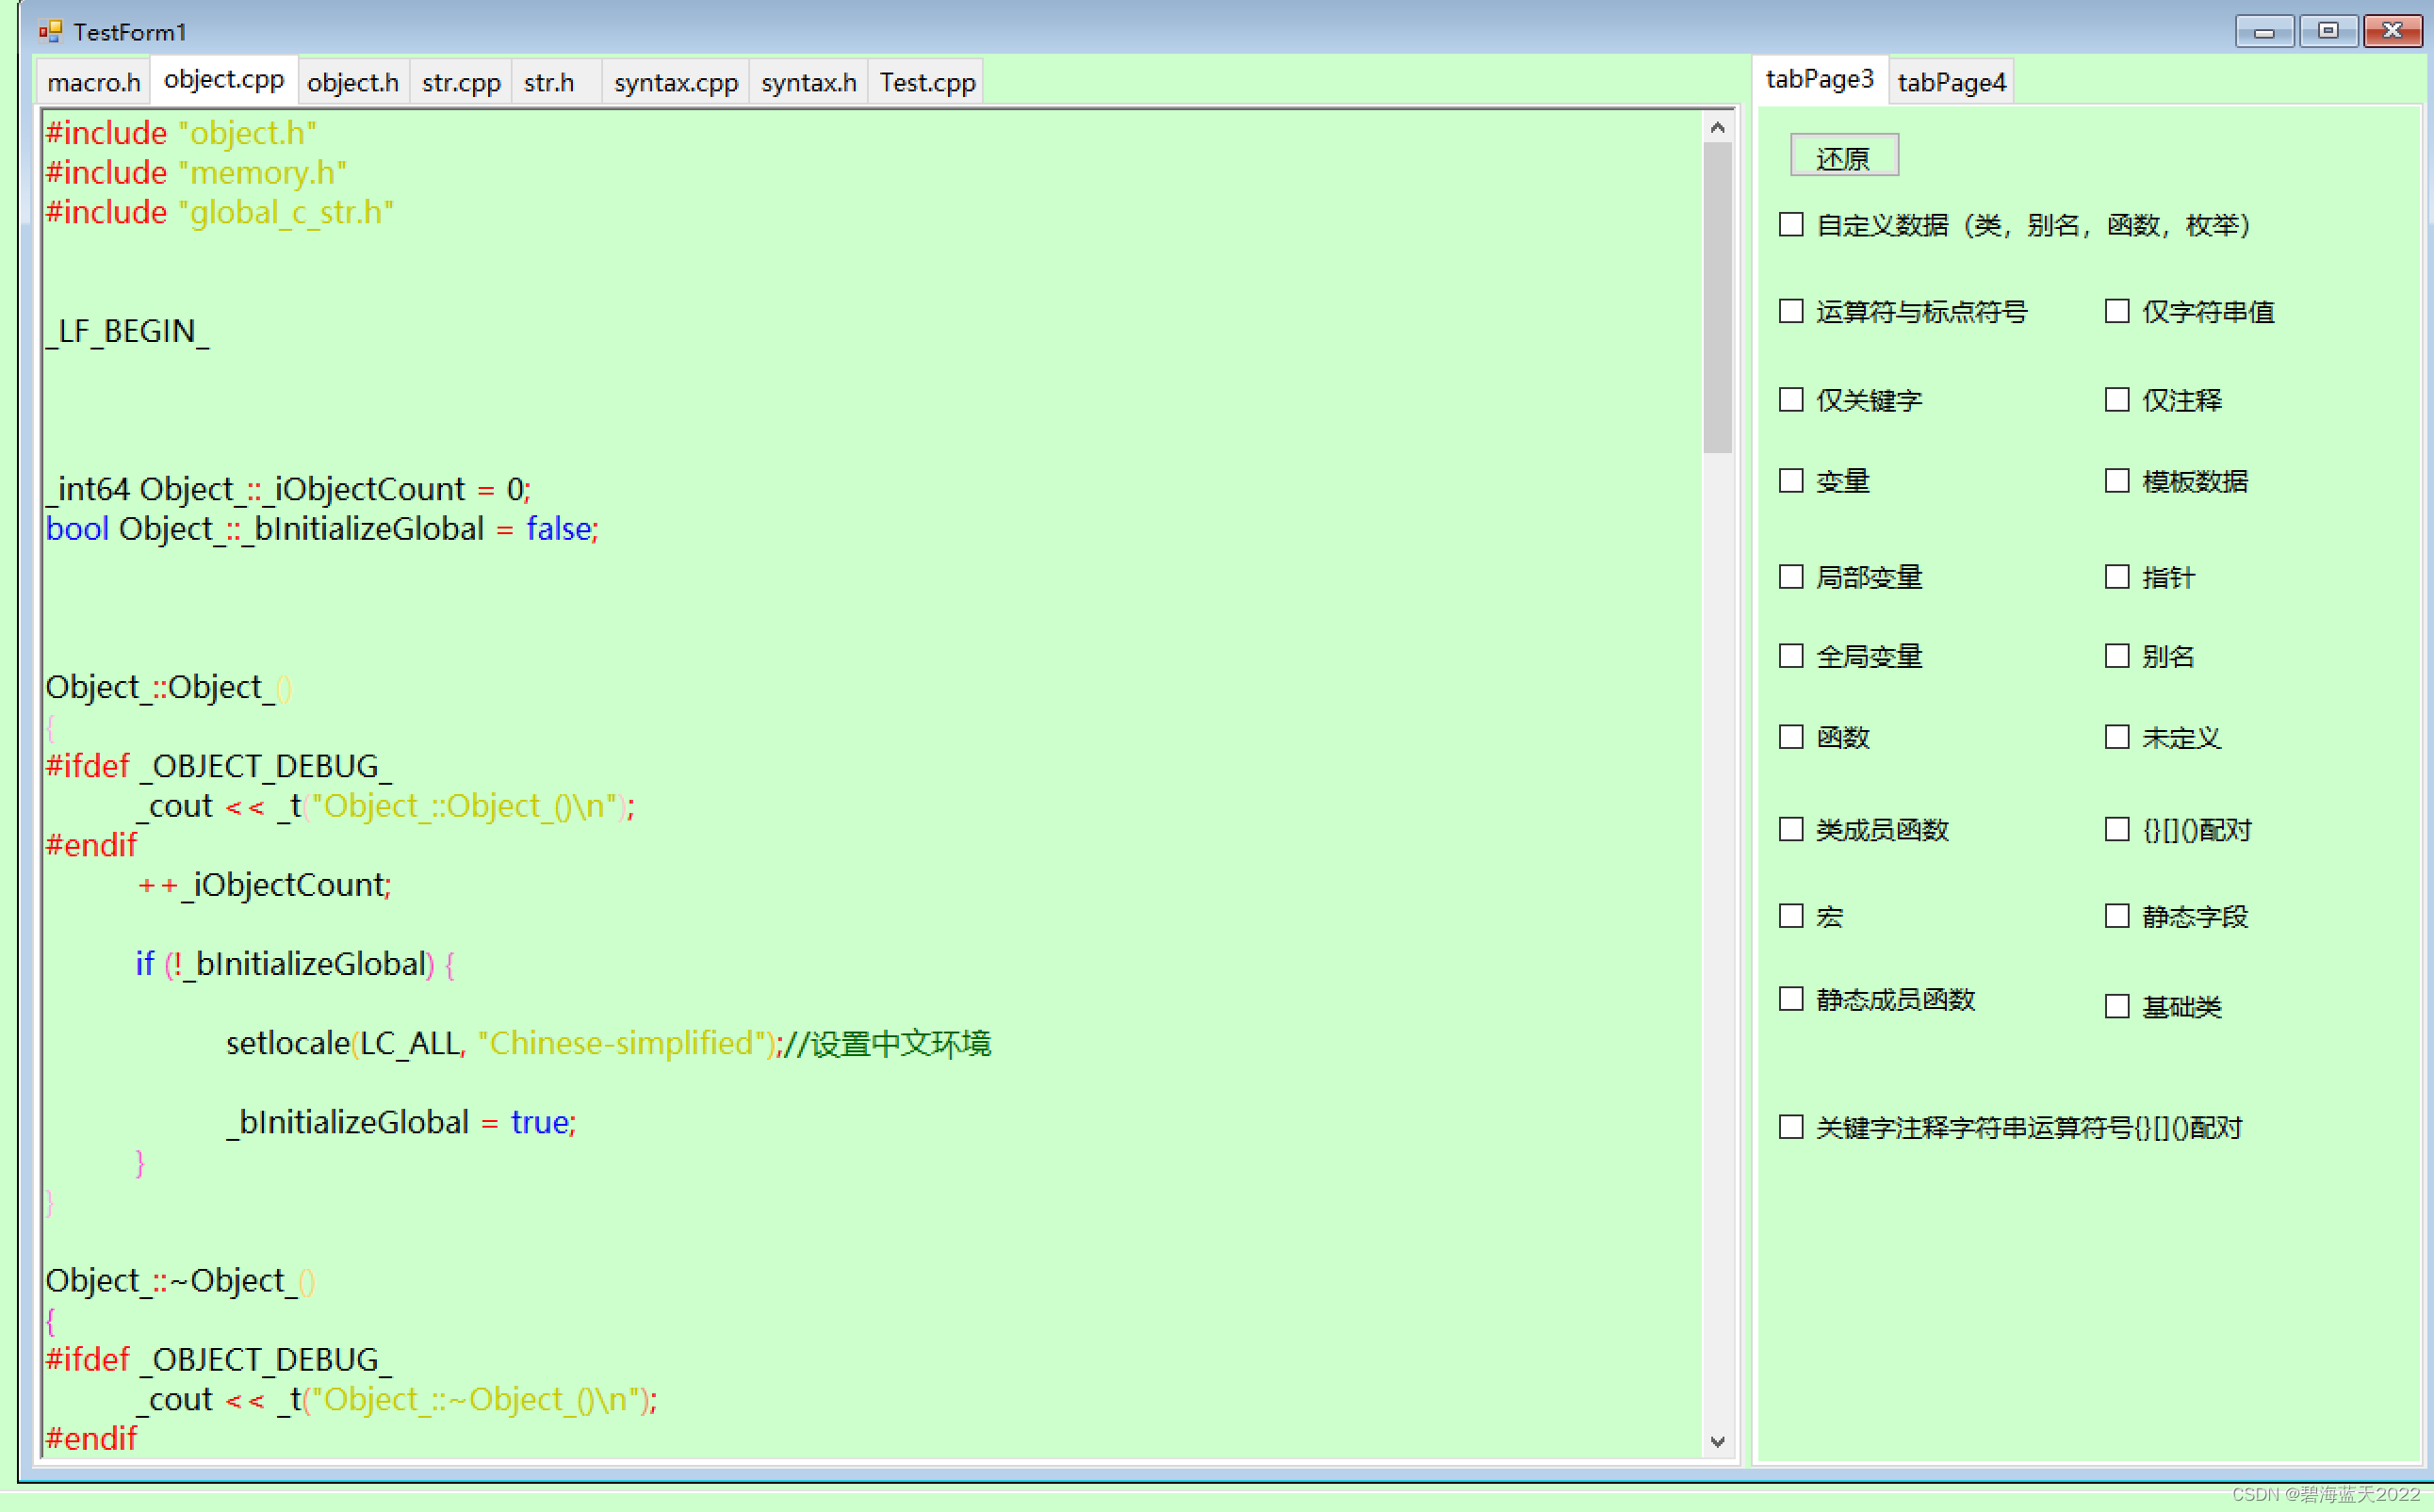This screenshot has width=2434, height=1512.
Task: Enable the 全局变量 checkbox
Action: (1791, 656)
